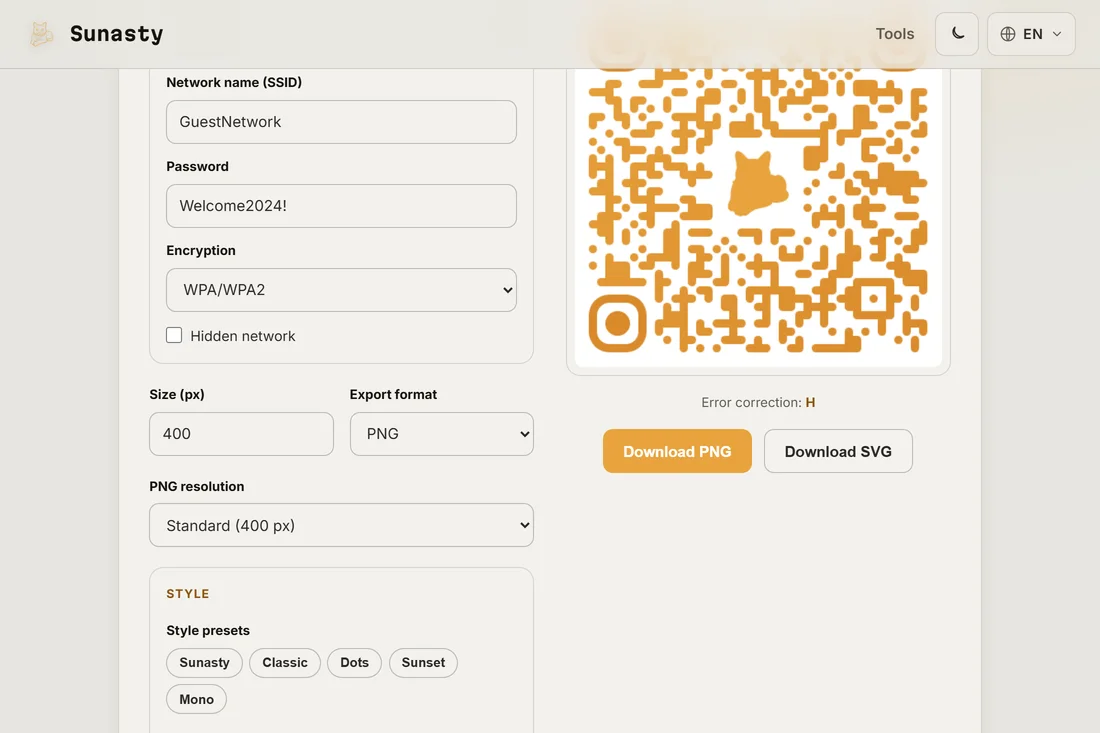
Task: Click the Download PNG button
Action: [x=677, y=451]
